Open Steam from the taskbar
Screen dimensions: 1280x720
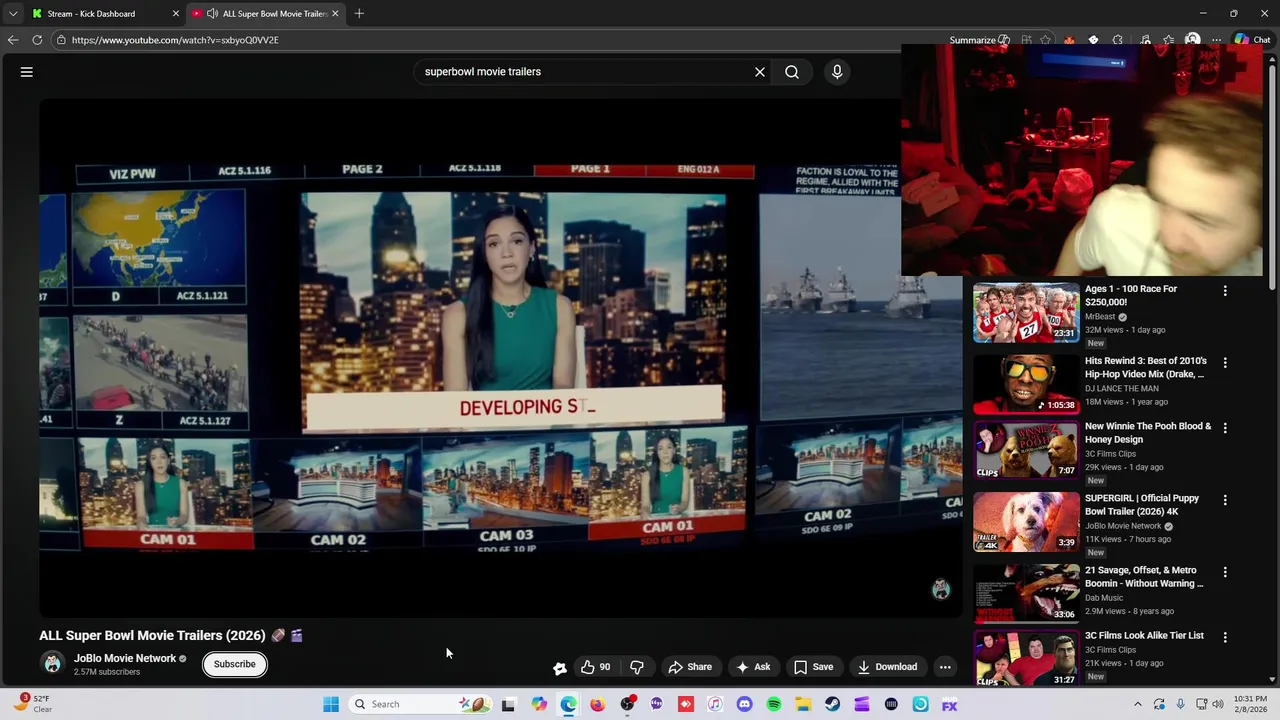coord(832,704)
